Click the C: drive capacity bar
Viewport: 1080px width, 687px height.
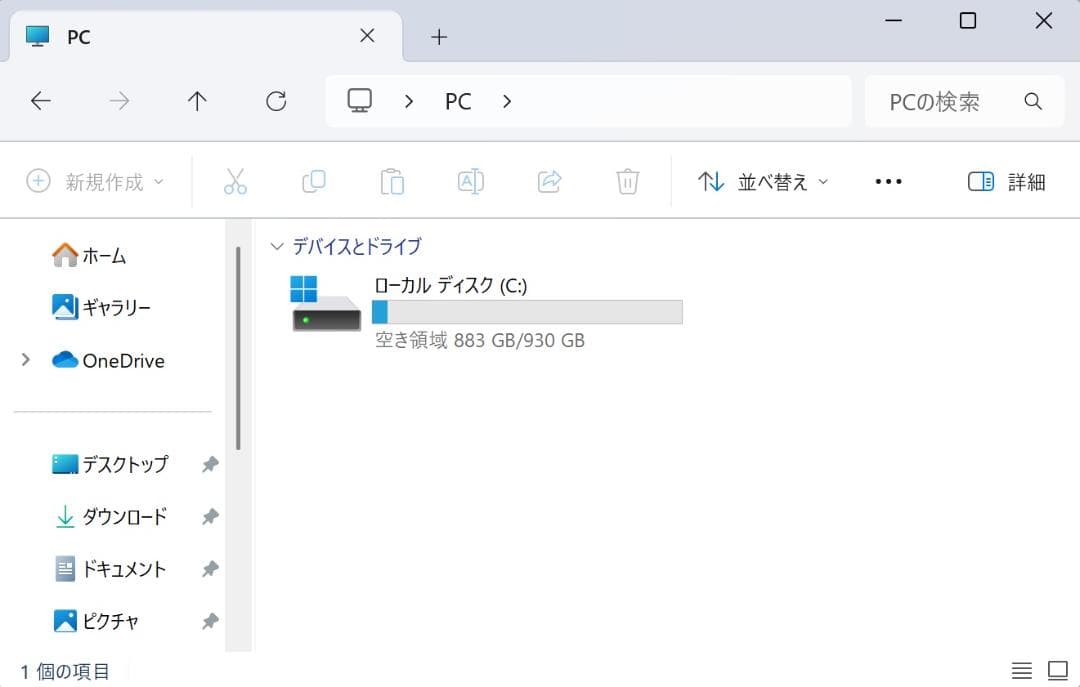coord(528,312)
